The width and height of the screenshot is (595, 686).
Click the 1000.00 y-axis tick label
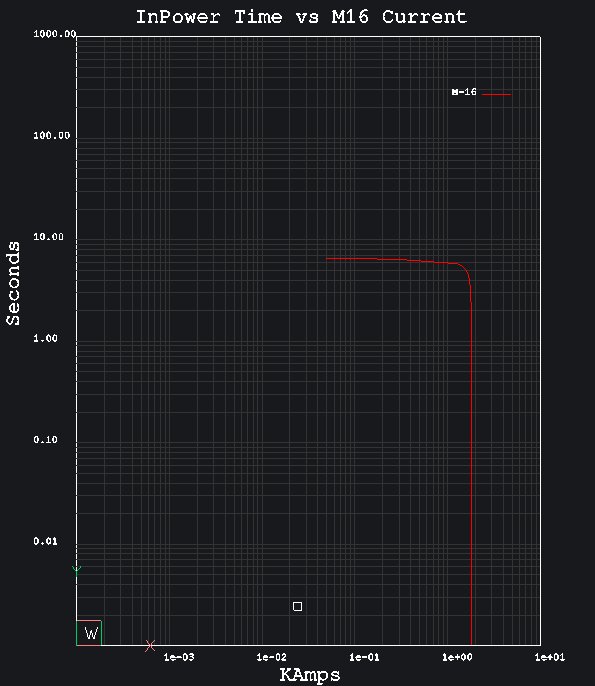click(x=55, y=34)
